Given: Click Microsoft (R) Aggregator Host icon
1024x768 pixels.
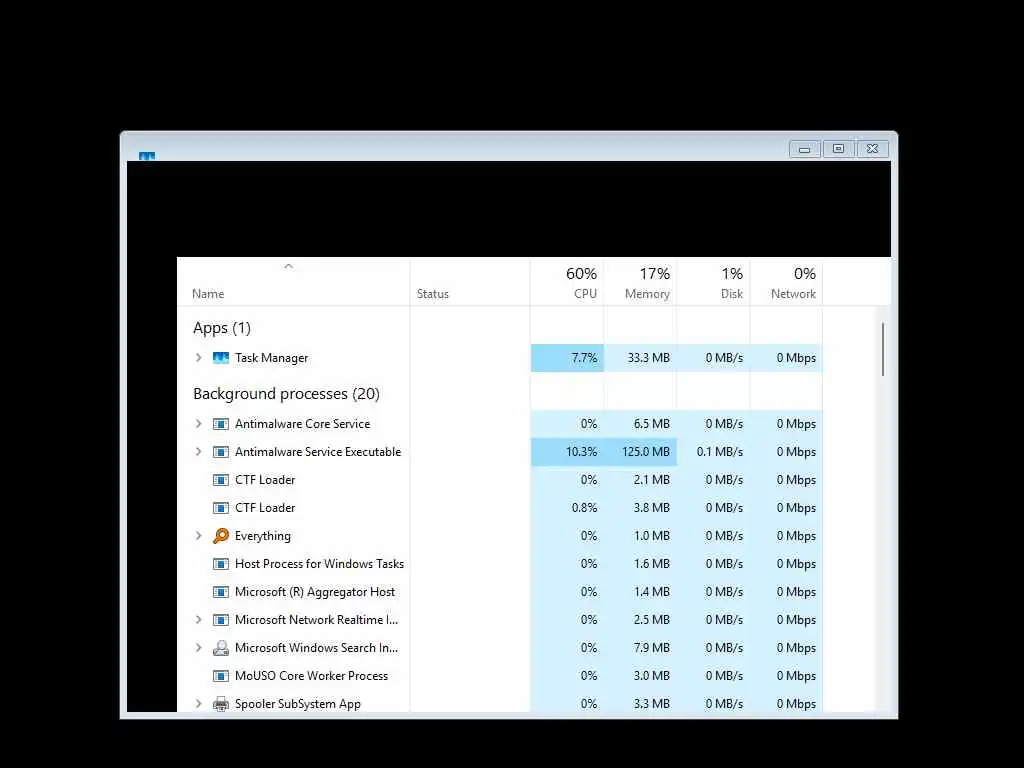Looking at the screenshot, I should pos(221,592).
